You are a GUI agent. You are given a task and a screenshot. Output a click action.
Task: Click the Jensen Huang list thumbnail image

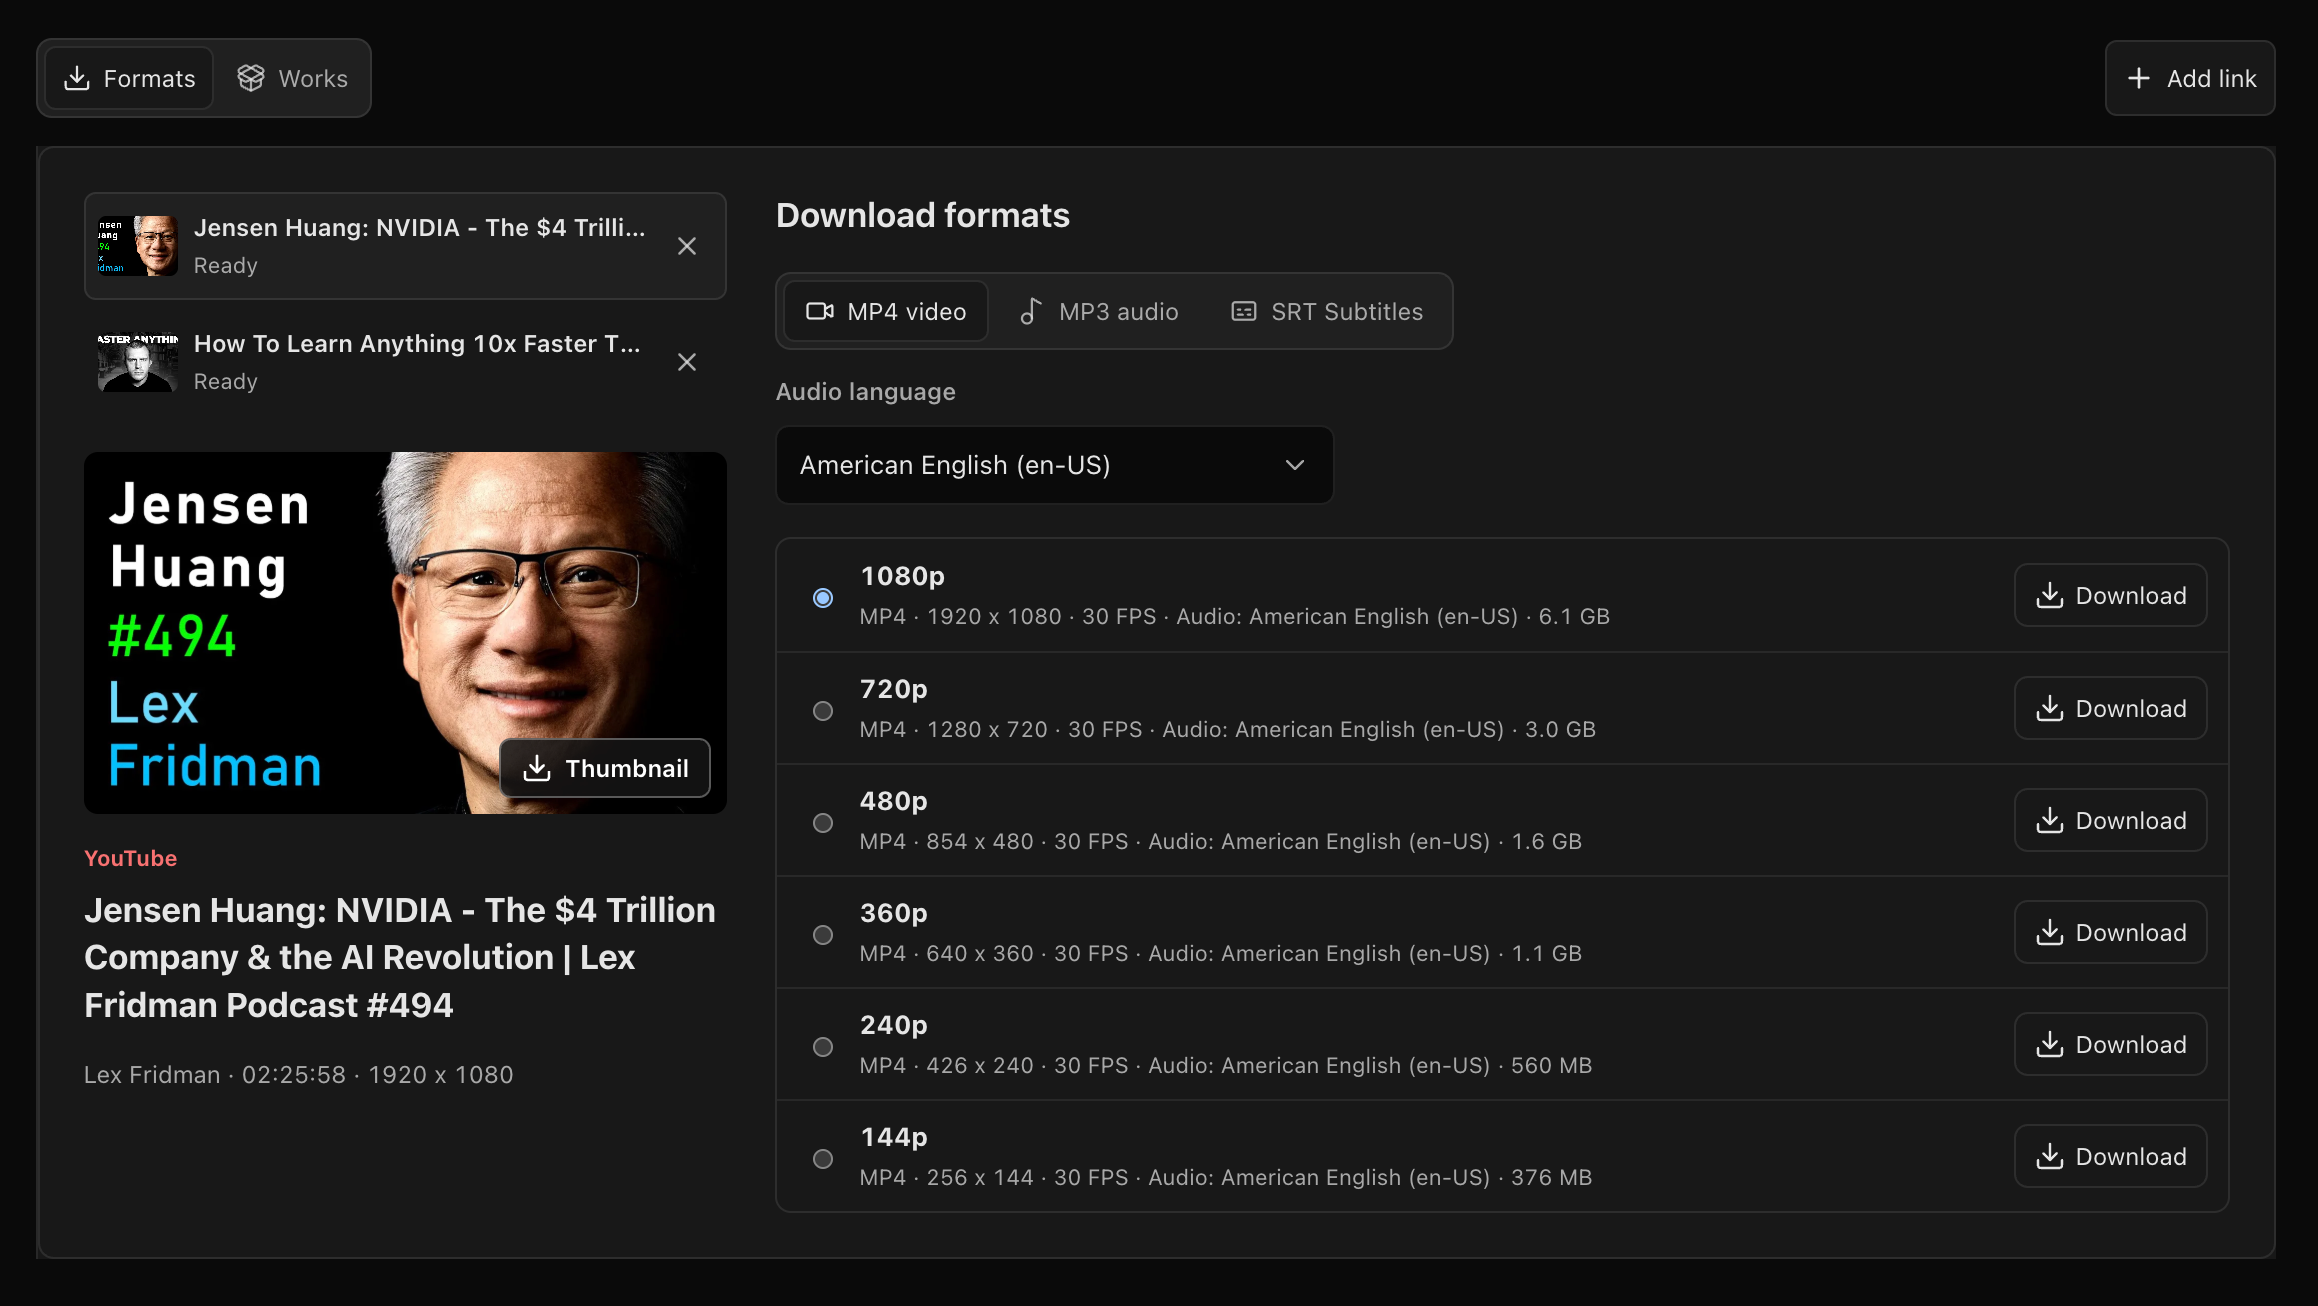138,246
